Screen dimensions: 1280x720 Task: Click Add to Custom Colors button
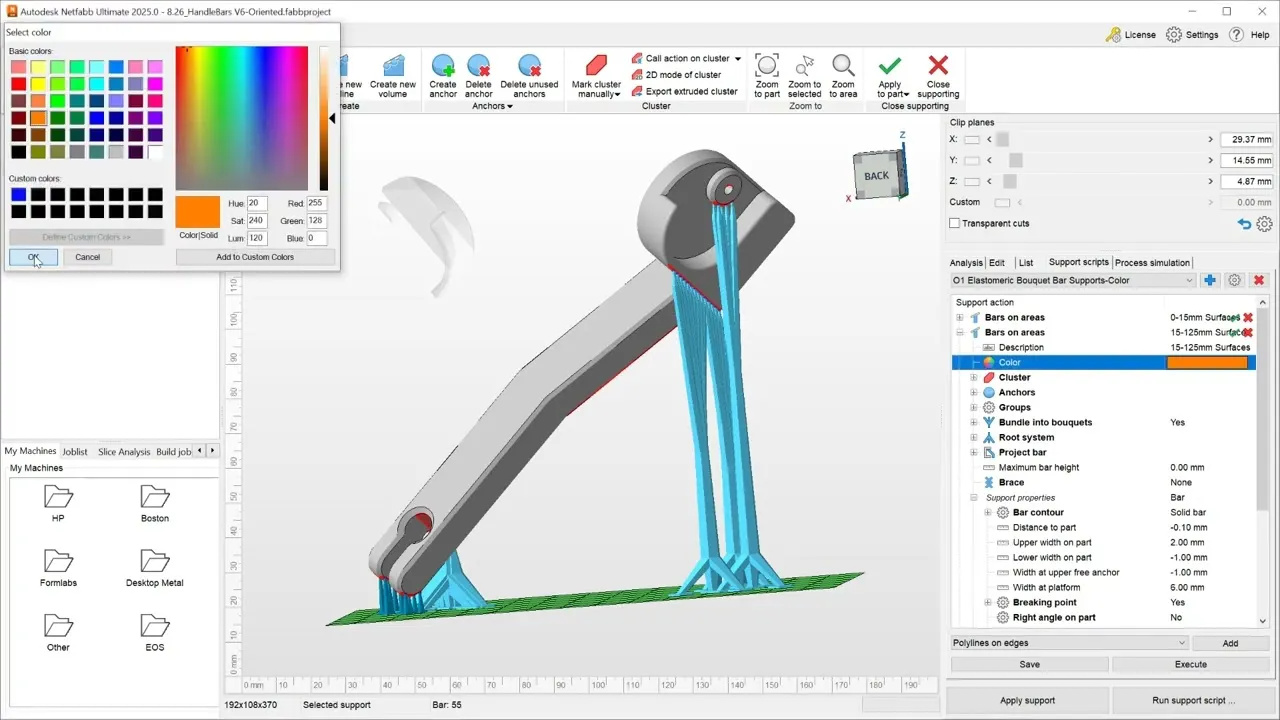pyautogui.click(x=255, y=257)
